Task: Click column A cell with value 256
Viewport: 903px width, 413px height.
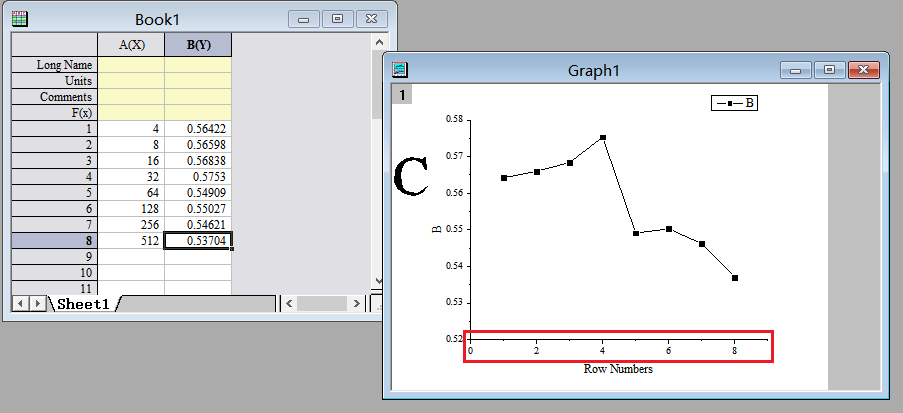Action: (131, 225)
